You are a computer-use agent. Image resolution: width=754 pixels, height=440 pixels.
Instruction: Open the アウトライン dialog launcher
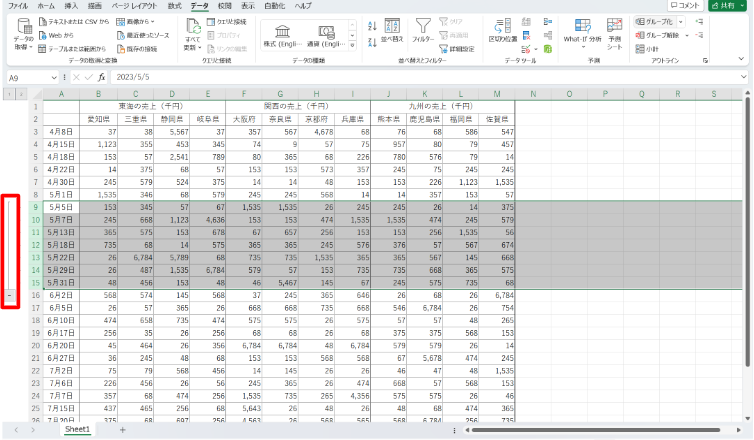coord(705,61)
